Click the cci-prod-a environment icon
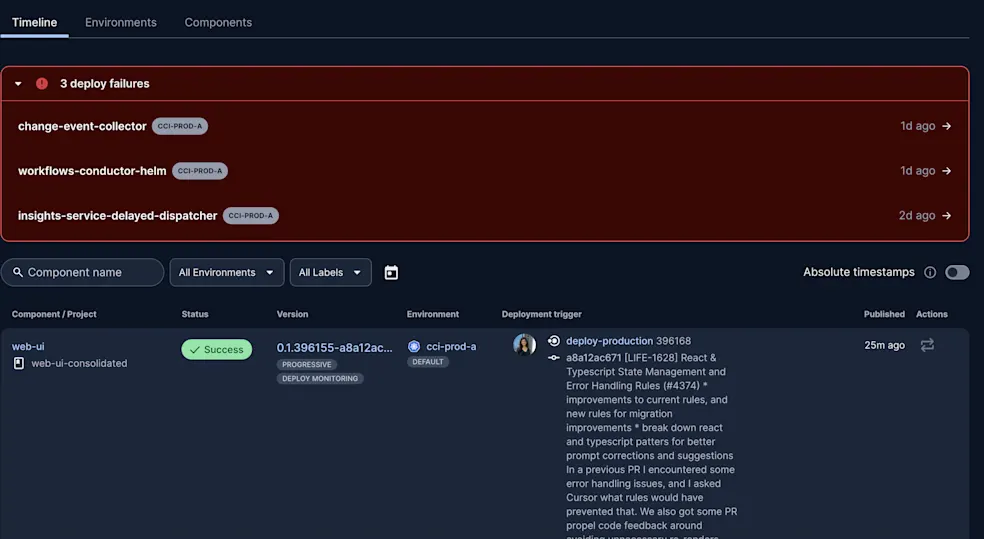 (414, 346)
